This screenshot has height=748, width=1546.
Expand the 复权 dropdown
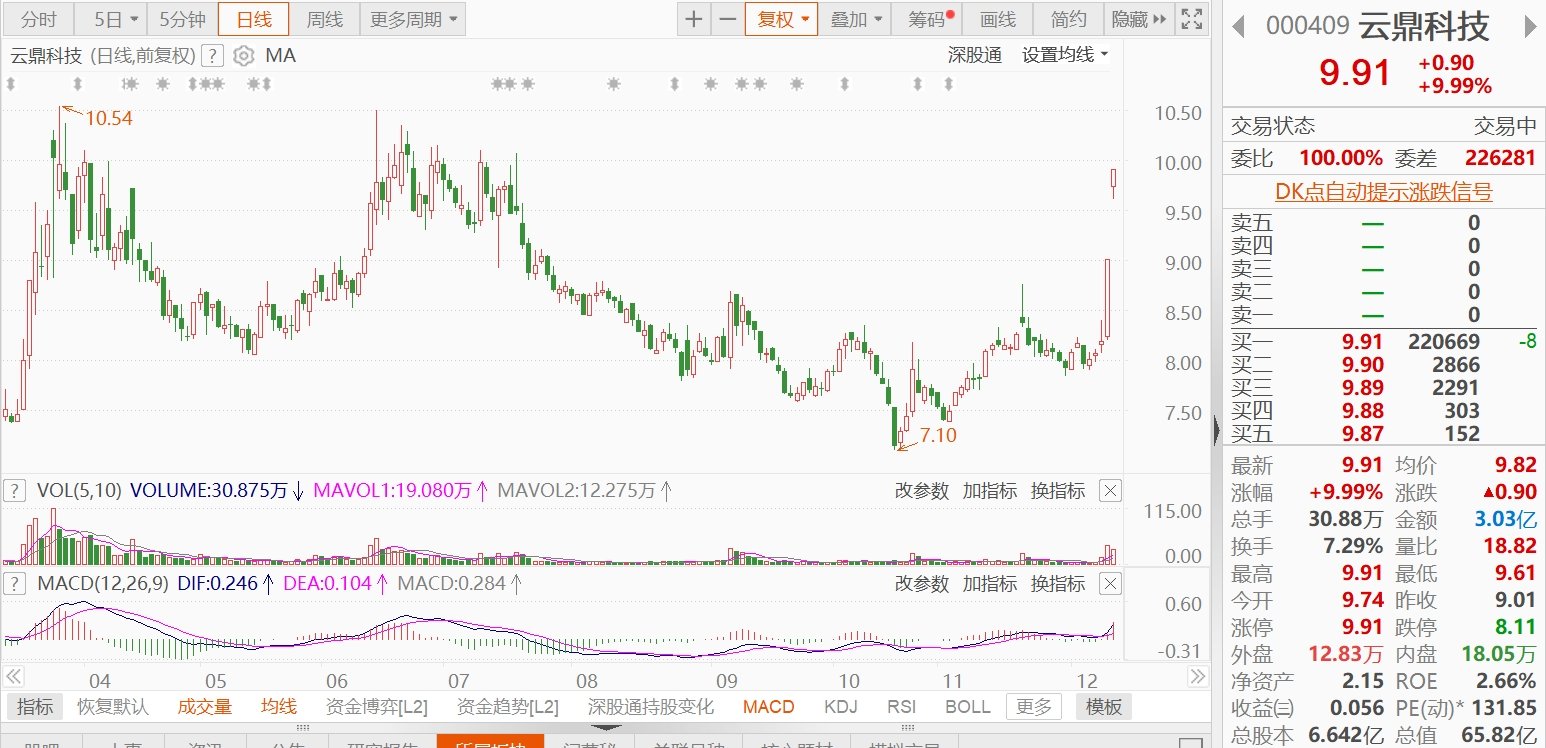783,19
